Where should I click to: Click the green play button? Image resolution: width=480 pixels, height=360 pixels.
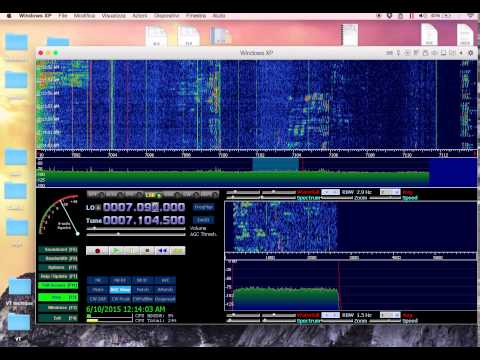[x=116, y=251]
